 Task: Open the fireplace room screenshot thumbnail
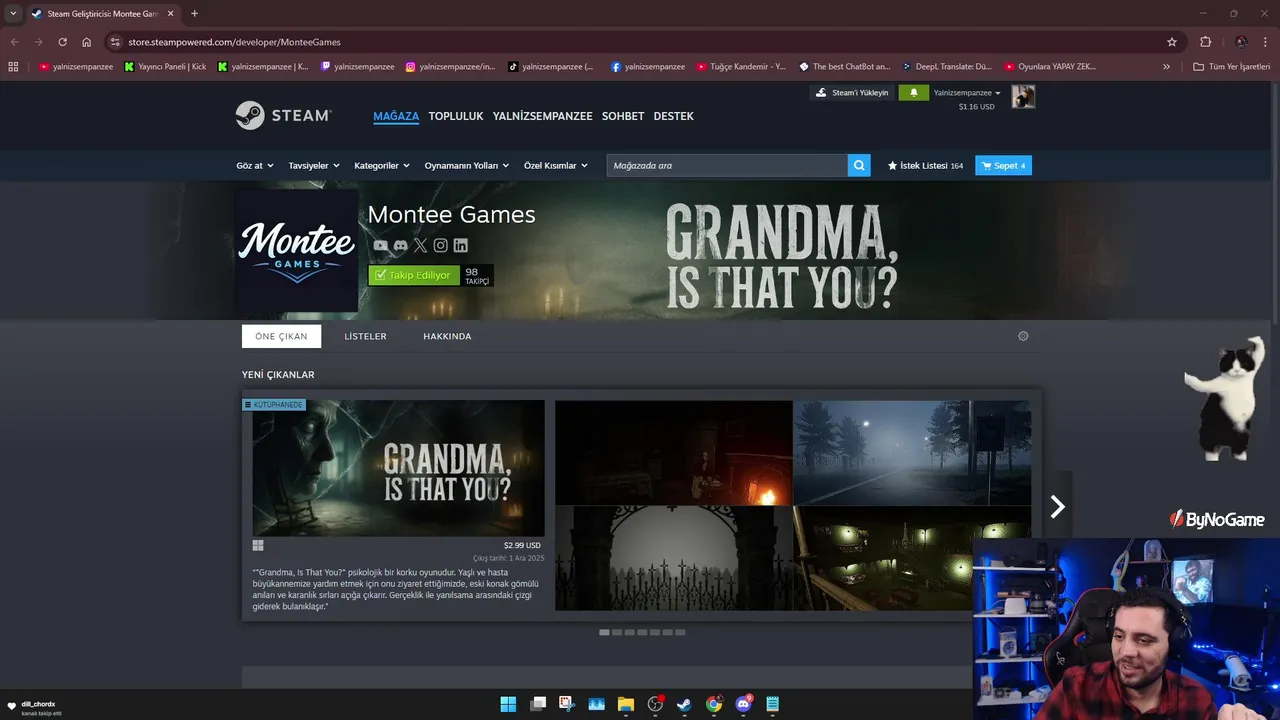674,453
